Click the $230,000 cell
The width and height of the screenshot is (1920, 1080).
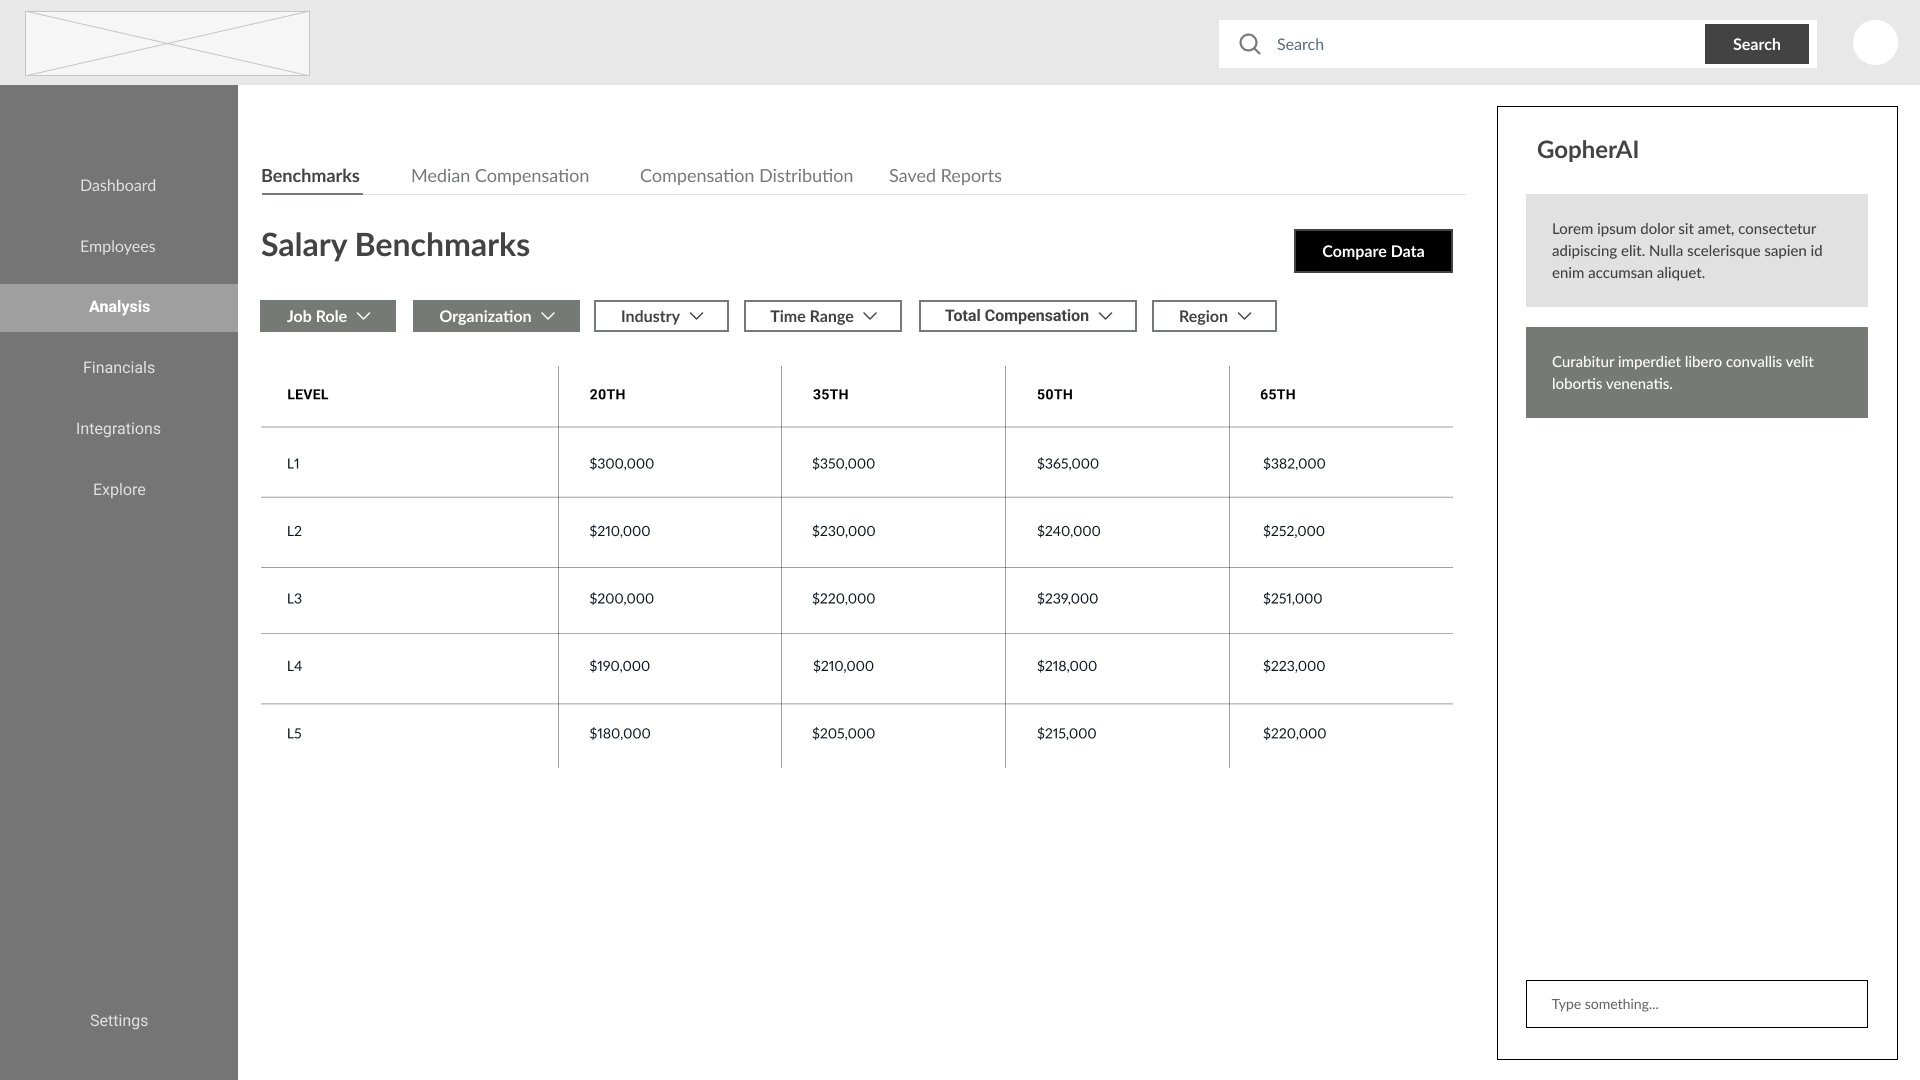(x=843, y=531)
